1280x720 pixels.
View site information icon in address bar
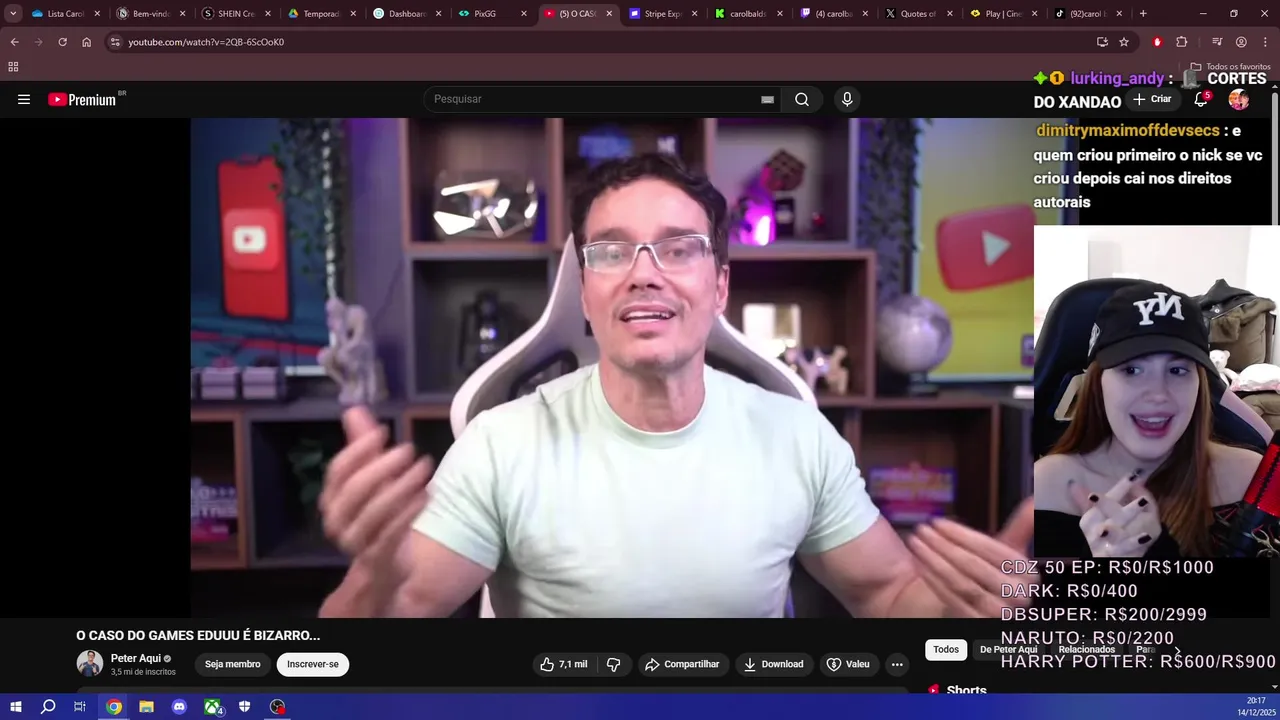pyautogui.click(x=115, y=42)
